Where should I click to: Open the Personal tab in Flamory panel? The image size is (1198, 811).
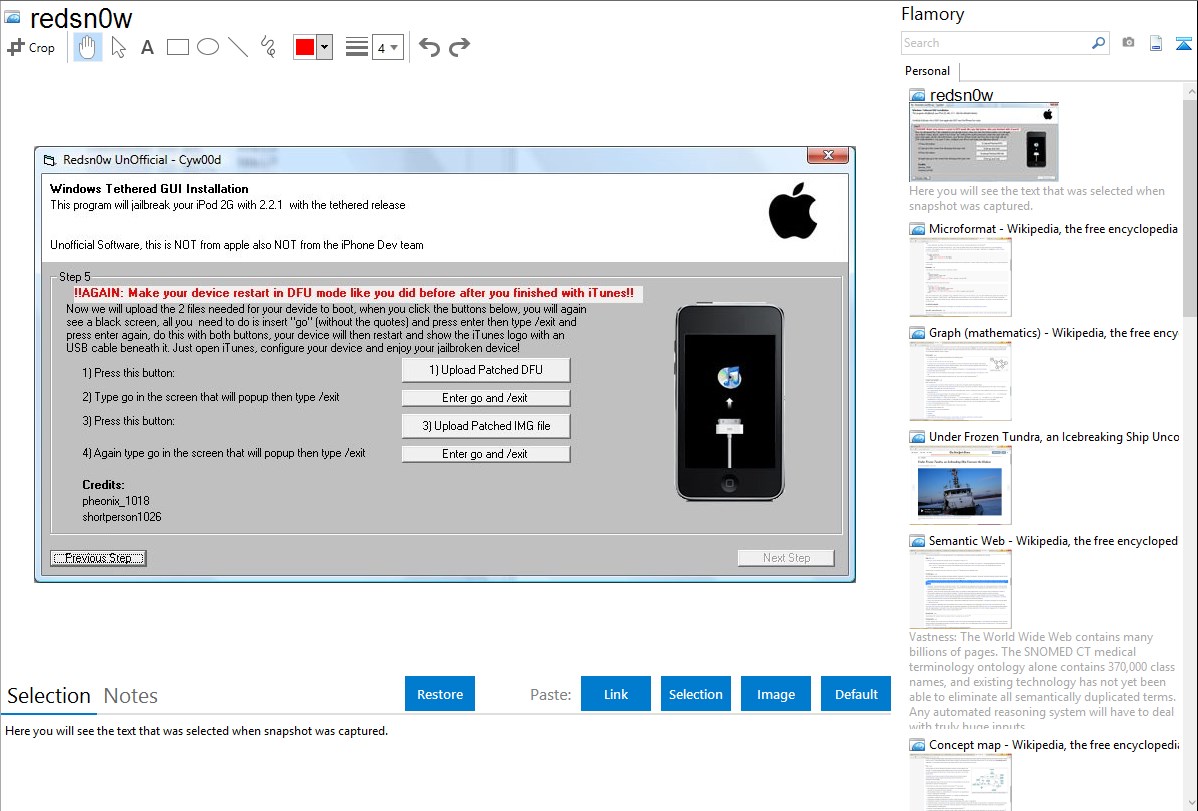(927, 71)
